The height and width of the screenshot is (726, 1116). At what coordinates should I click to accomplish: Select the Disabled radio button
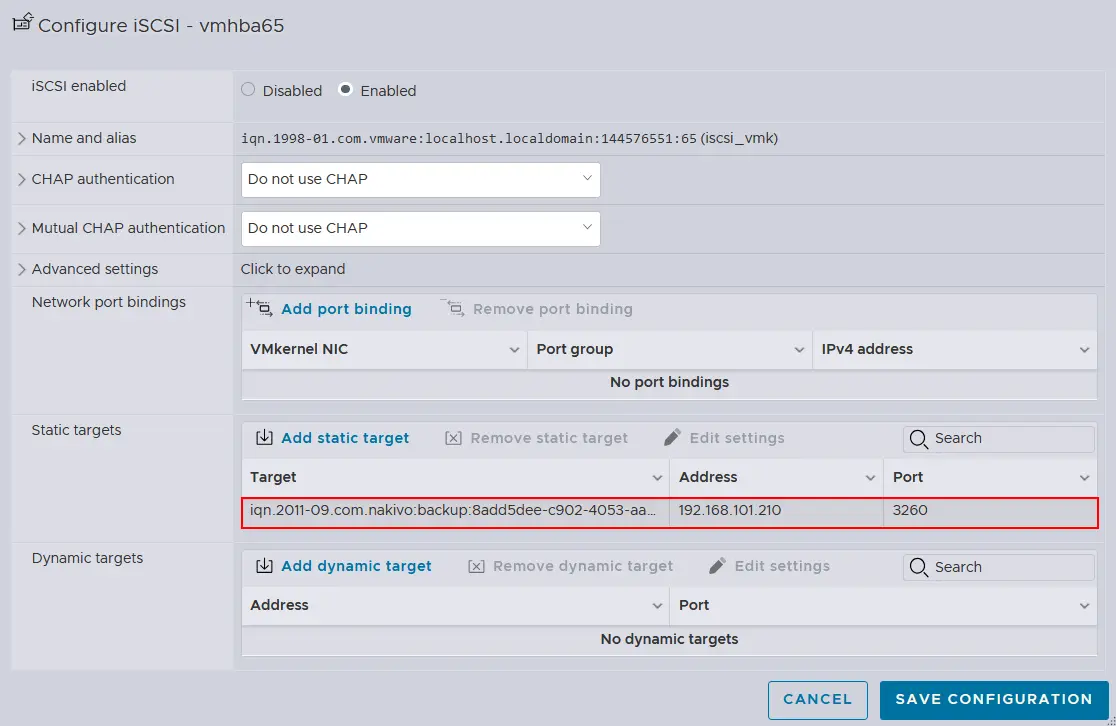pos(248,90)
